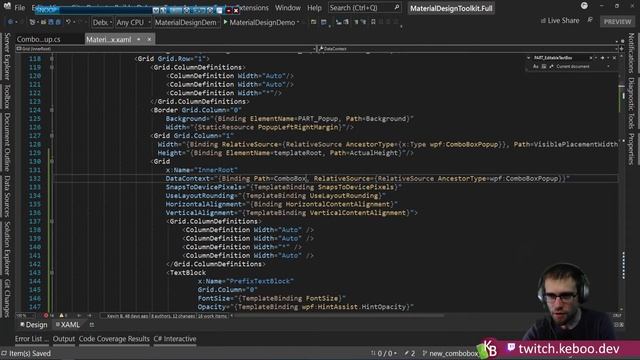Screen dimensions: 640x360
Task: Open the Output panel tab
Action: click(64, 339)
